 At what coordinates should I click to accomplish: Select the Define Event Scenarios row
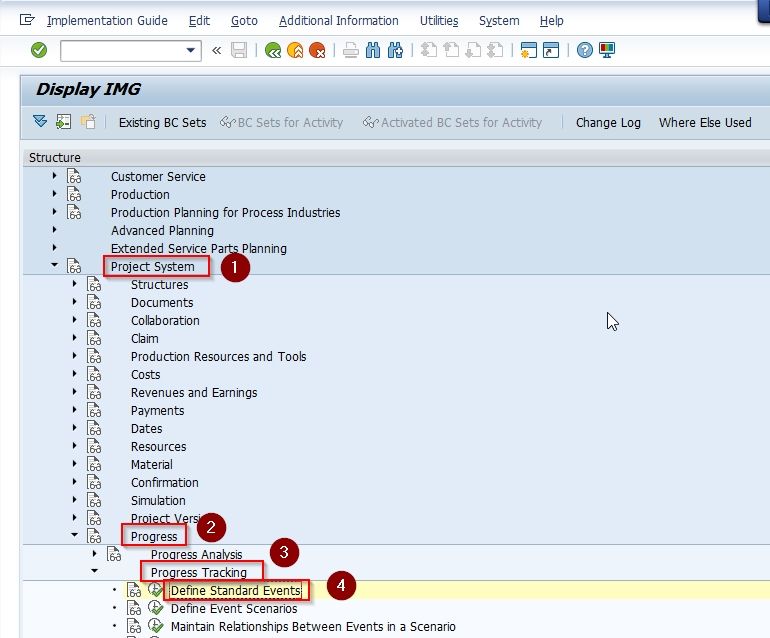click(x=234, y=609)
